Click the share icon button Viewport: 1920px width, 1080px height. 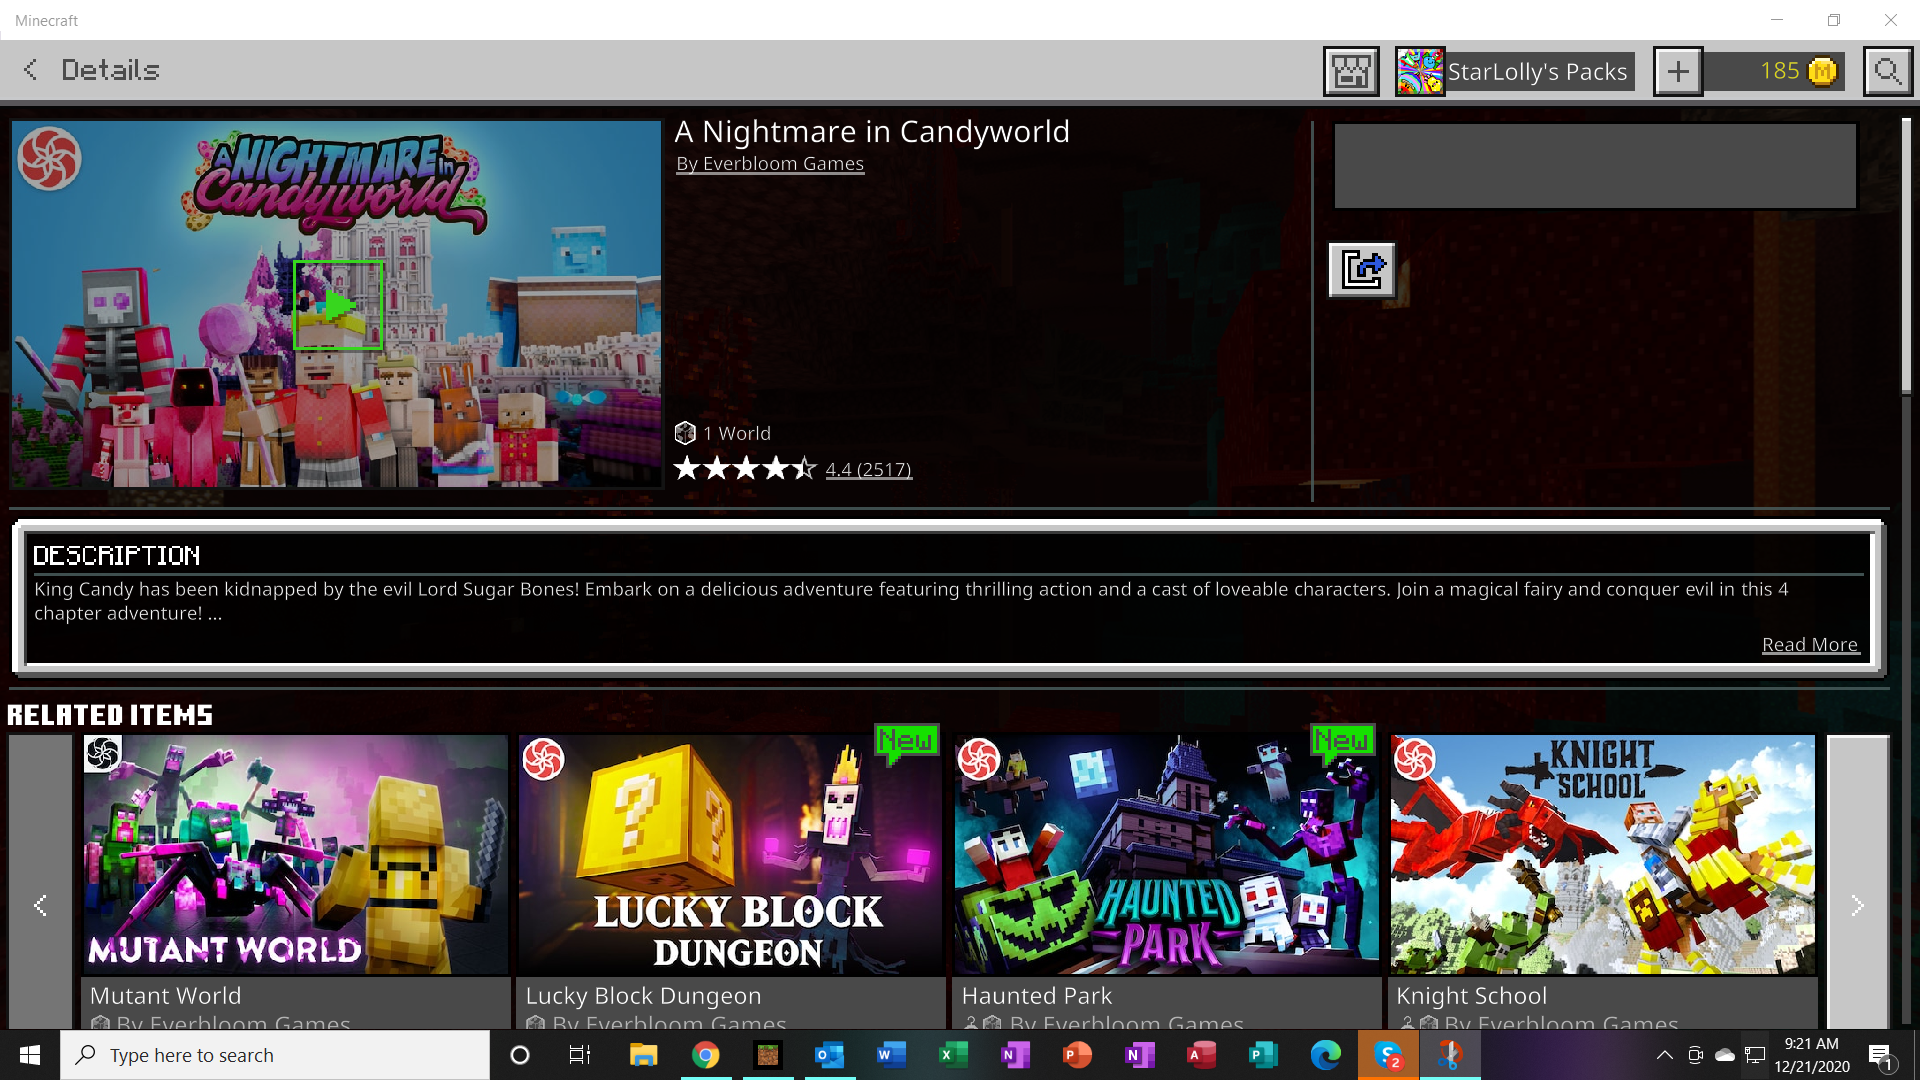pyautogui.click(x=1361, y=270)
